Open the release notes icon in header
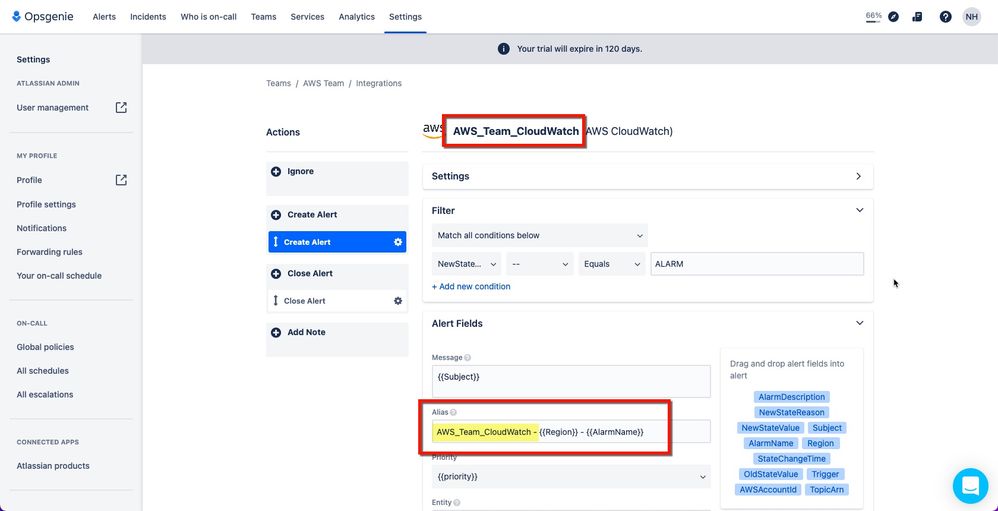Image resolution: width=998 pixels, height=511 pixels. click(917, 17)
